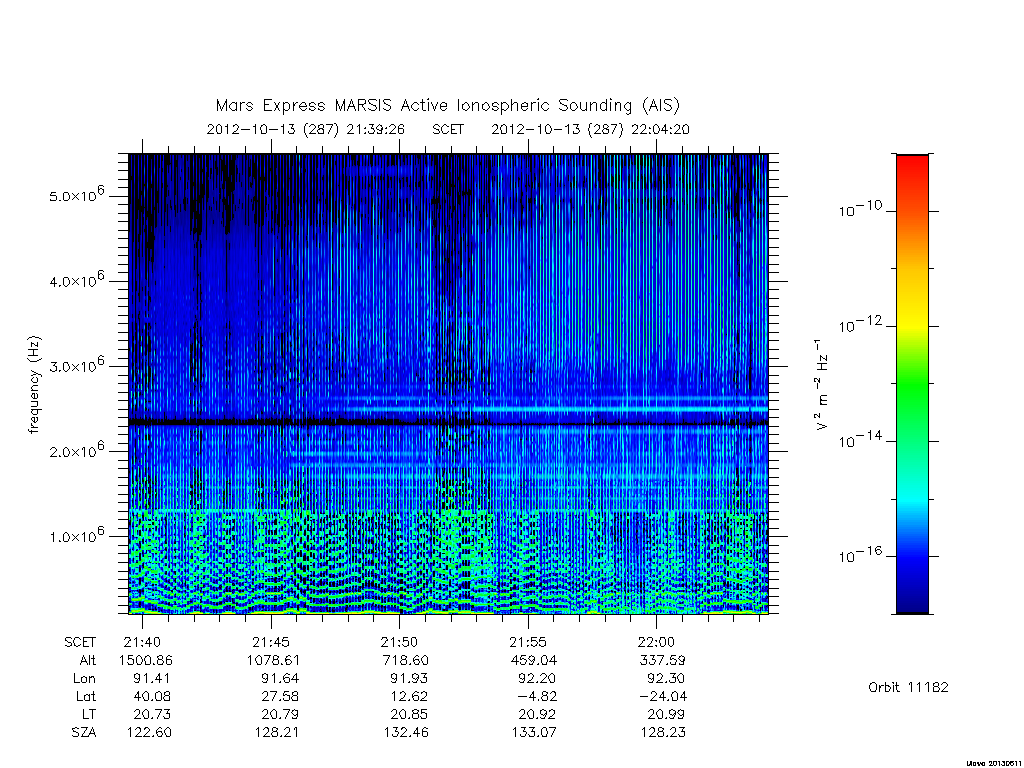Click the local time value '20.99'

pos(665,714)
